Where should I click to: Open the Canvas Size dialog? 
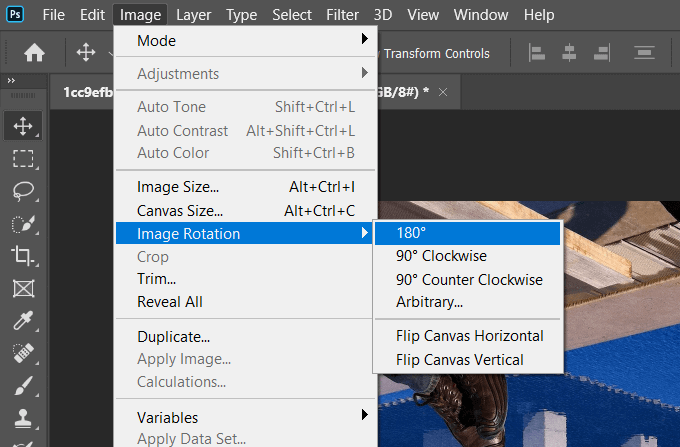[180, 210]
